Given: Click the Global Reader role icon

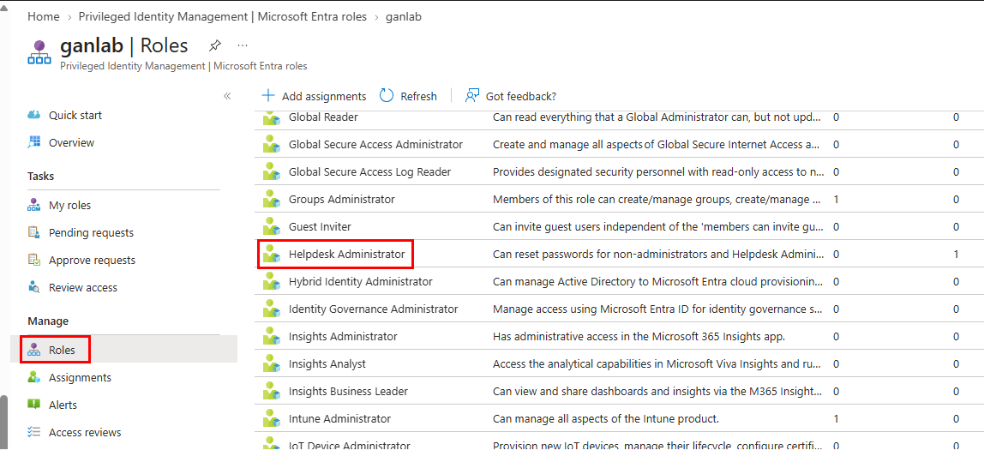Looking at the screenshot, I should coord(271,117).
